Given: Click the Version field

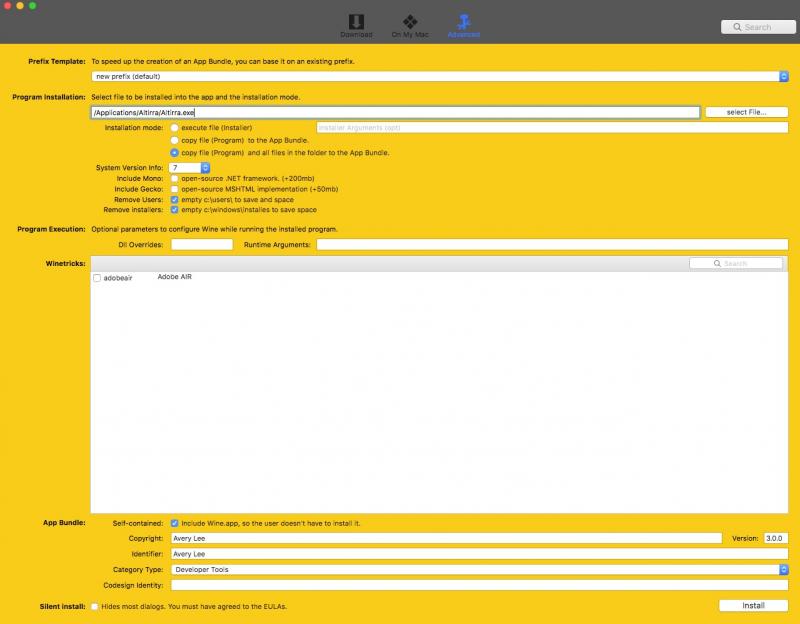Looking at the screenshot, I should point(776,538).
